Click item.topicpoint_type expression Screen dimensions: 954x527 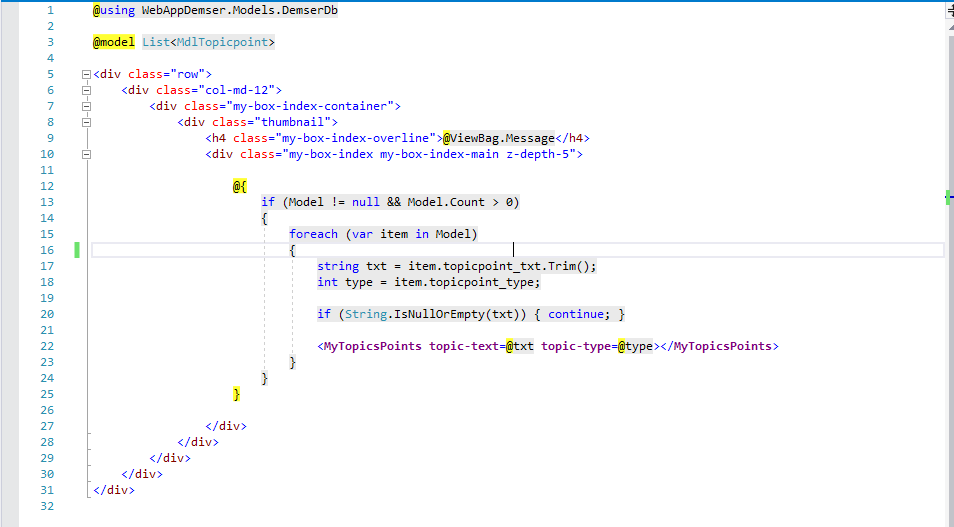464,282
